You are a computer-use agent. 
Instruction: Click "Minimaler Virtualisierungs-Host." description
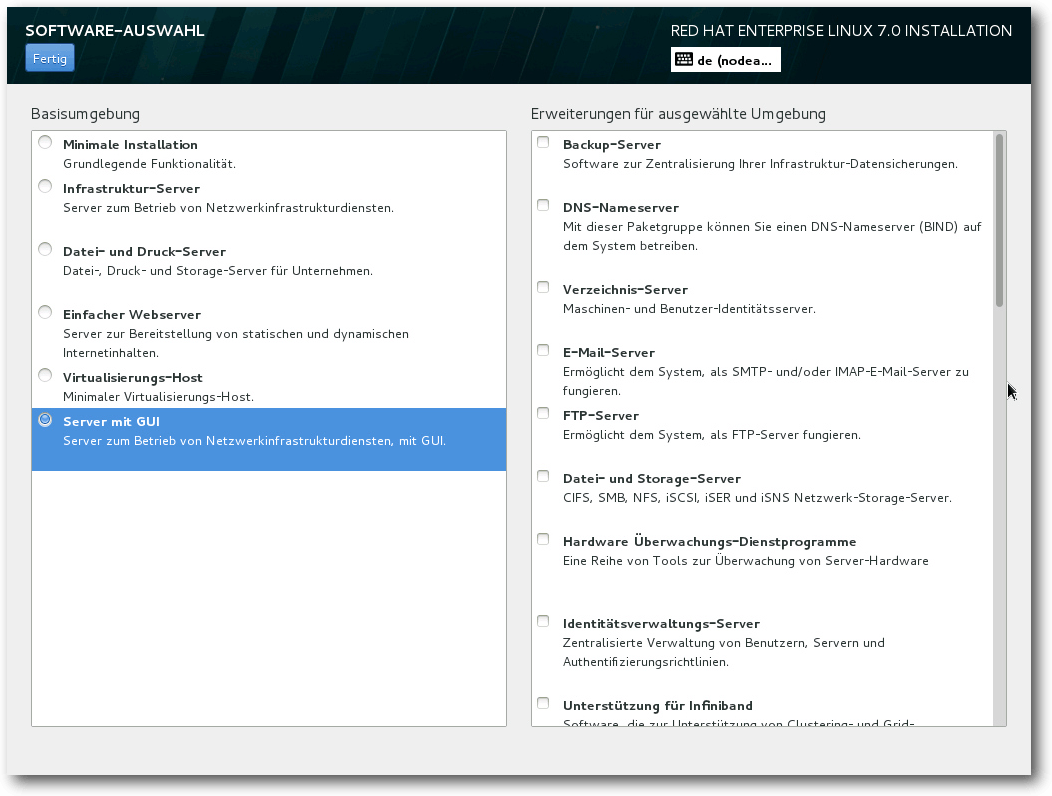158,397
